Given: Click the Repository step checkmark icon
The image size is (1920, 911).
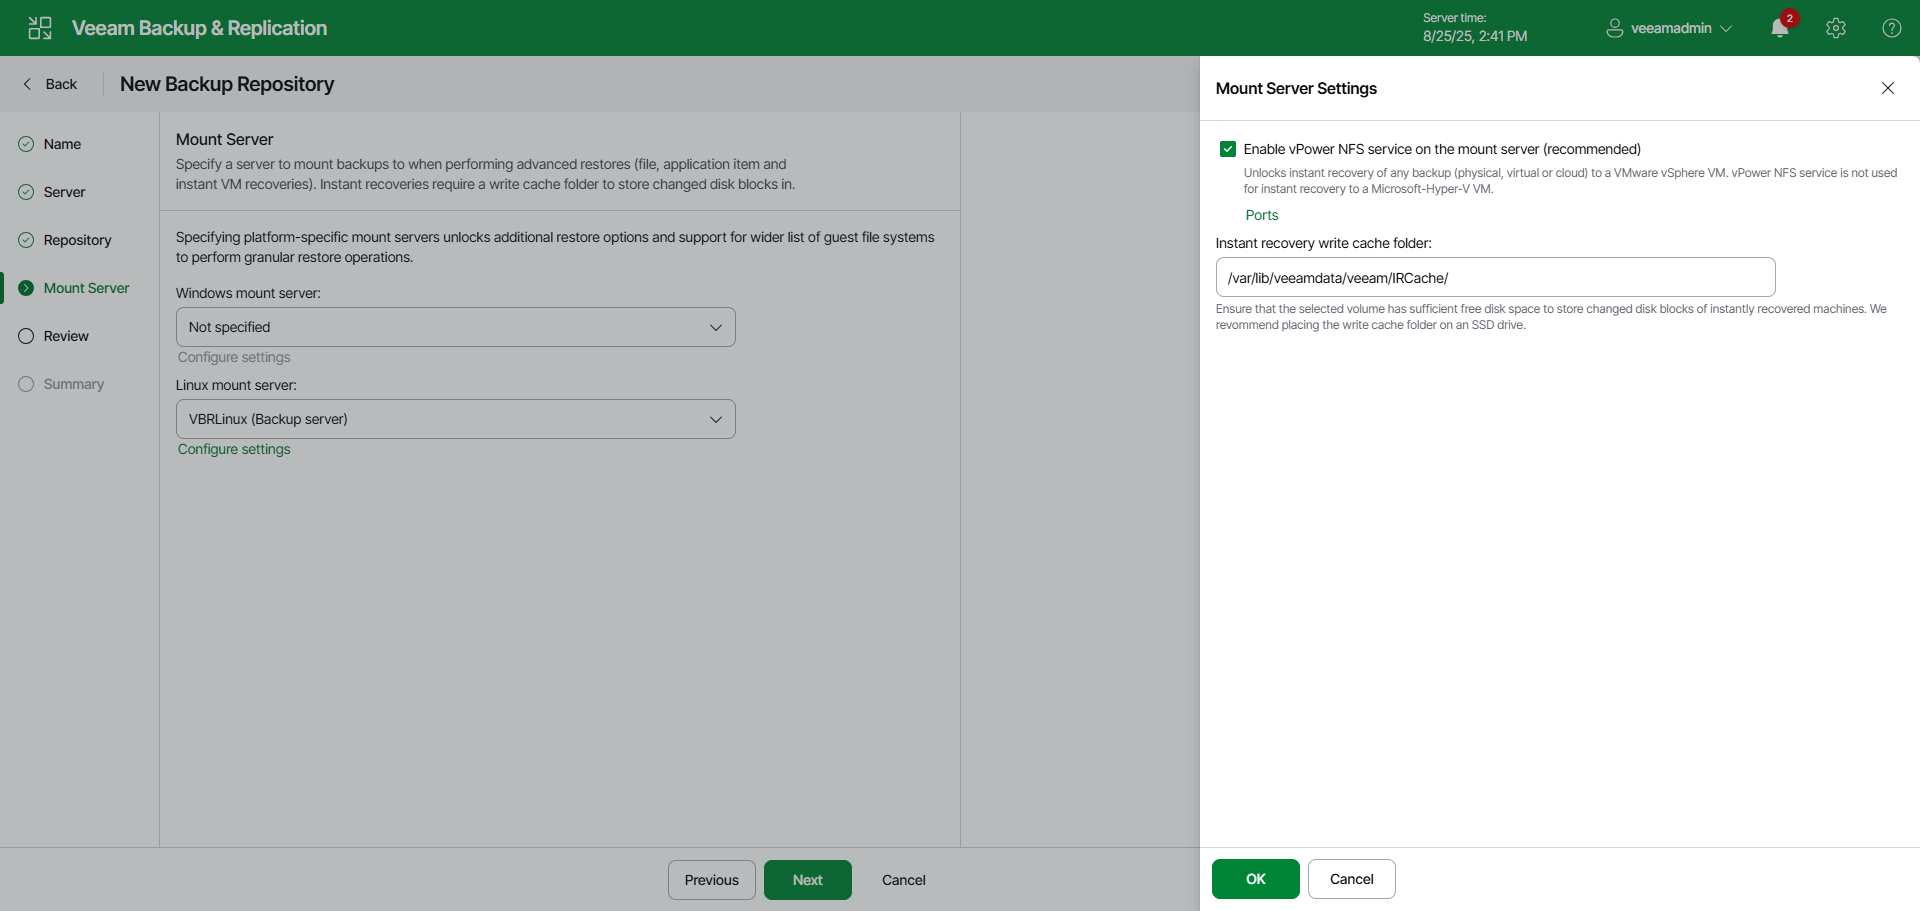Looking at the screenshot, I should tap(26, 240).
